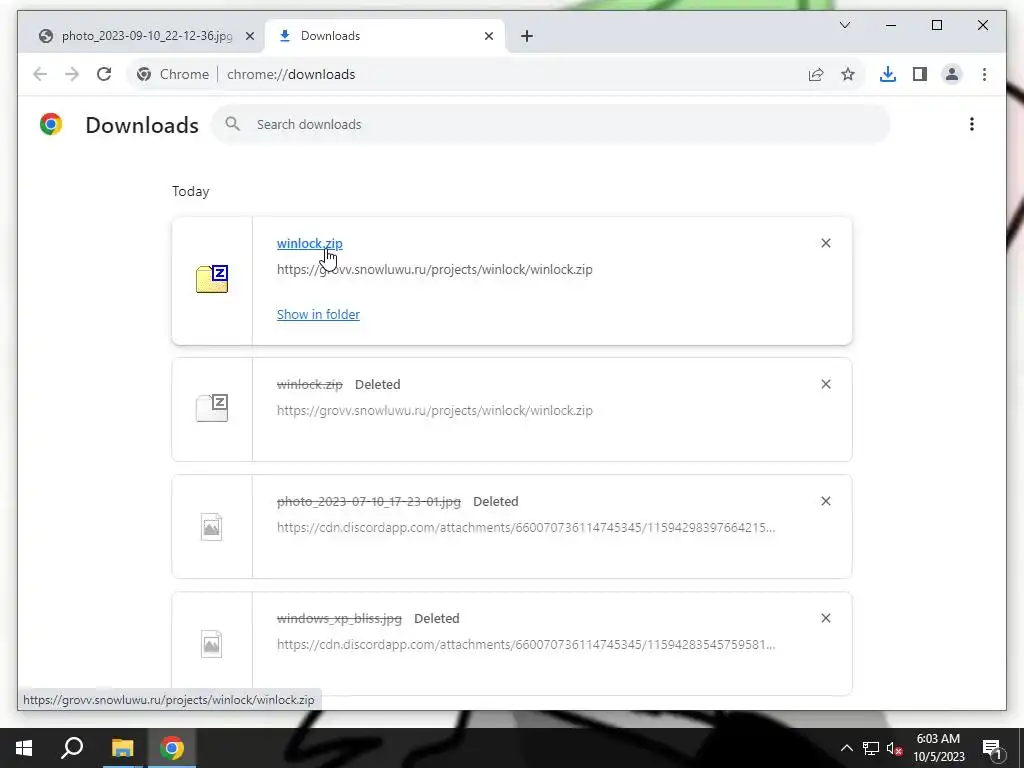The width and height of the screenshot is (1024, 768).
Task: Click the discordapp URL of windows_xp_bliss.jpg
Action: pyautogui.click(x=526, y=644)
